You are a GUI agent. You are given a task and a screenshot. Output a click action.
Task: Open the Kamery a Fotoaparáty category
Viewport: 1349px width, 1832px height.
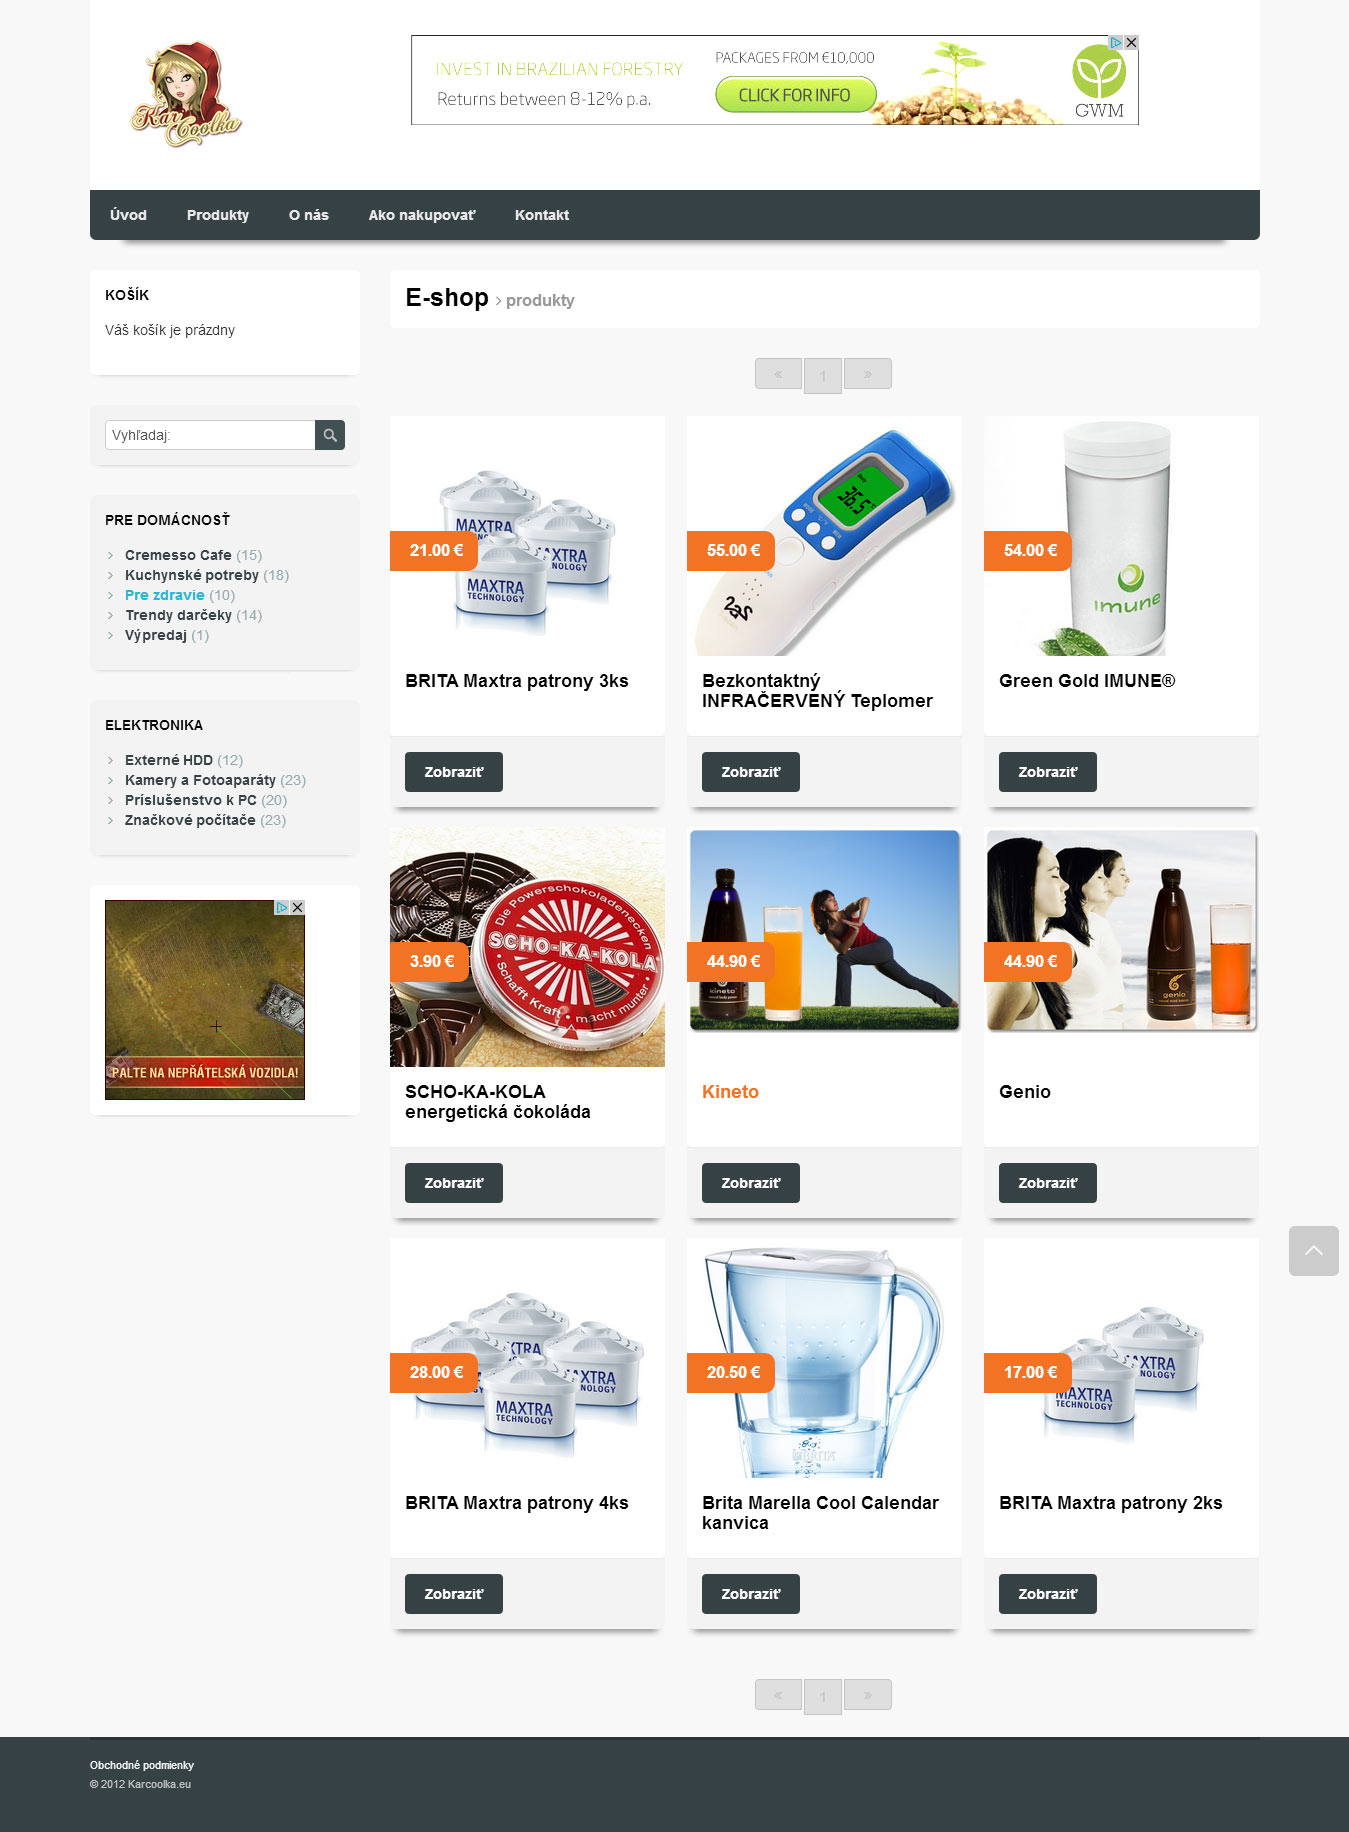coord(200,780)
